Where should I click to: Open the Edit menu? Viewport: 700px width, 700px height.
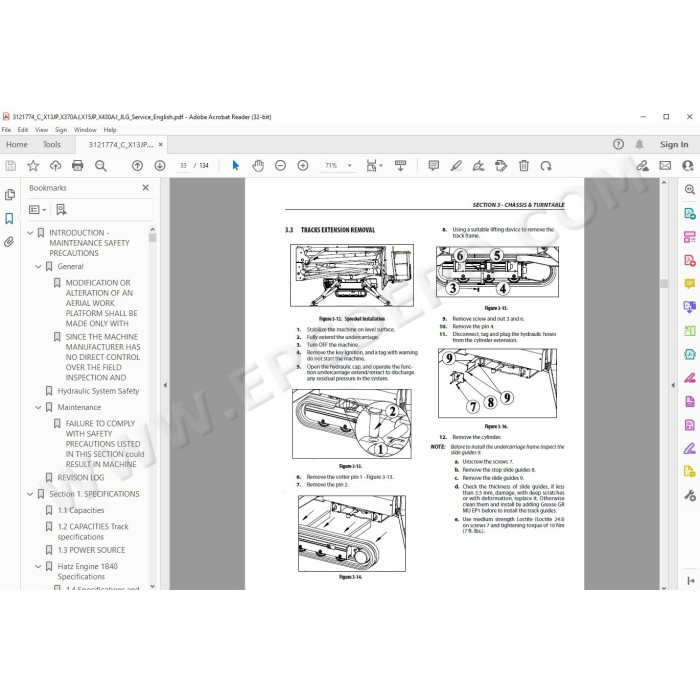tap(23, 130)
